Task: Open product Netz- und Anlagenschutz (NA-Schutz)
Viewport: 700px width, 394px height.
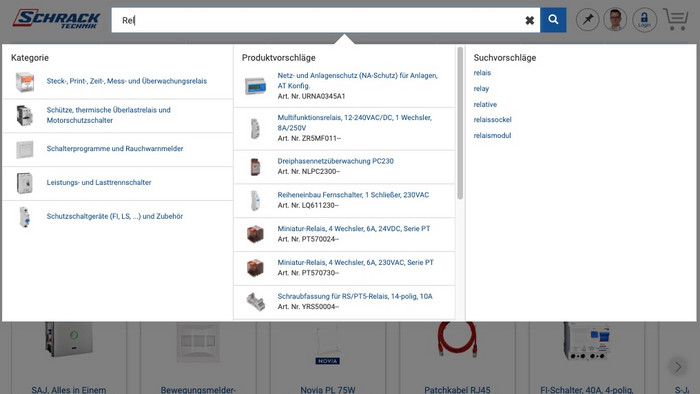Action: click(x=358, y=80)
